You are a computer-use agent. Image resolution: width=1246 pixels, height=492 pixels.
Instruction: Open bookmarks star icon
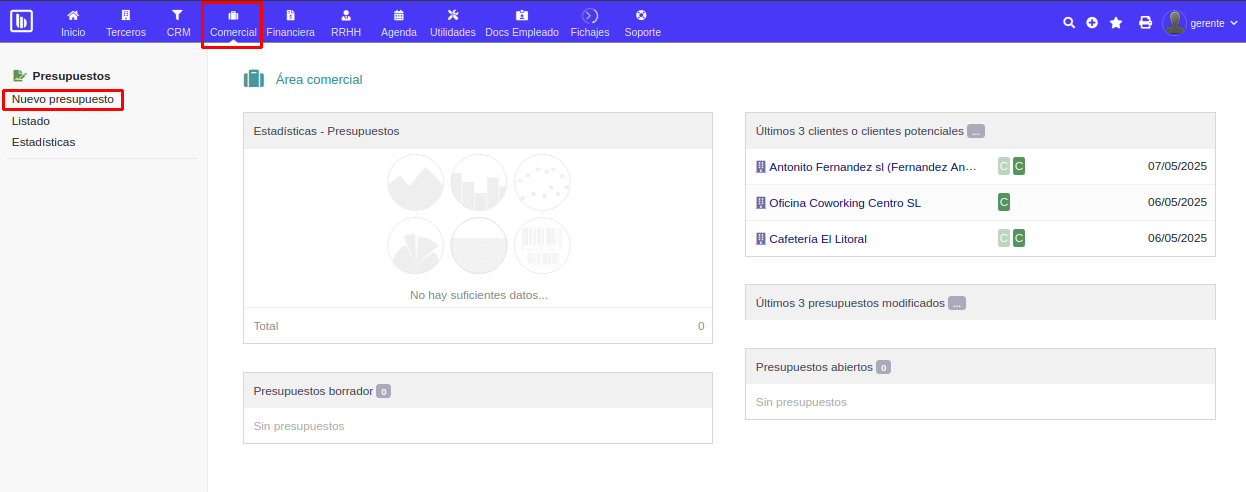1116,22
